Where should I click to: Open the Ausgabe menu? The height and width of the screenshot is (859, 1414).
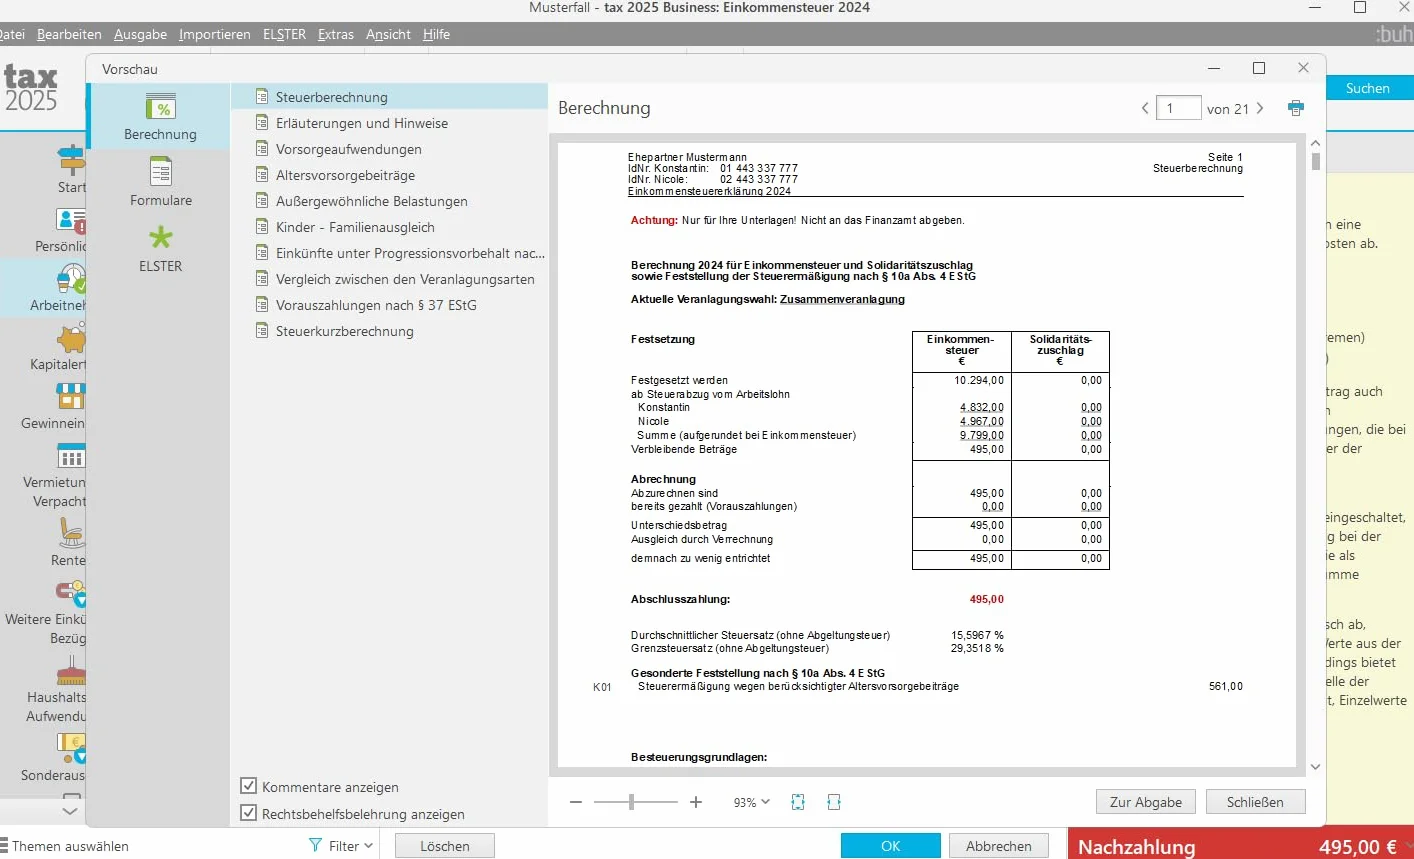point(140,34)
